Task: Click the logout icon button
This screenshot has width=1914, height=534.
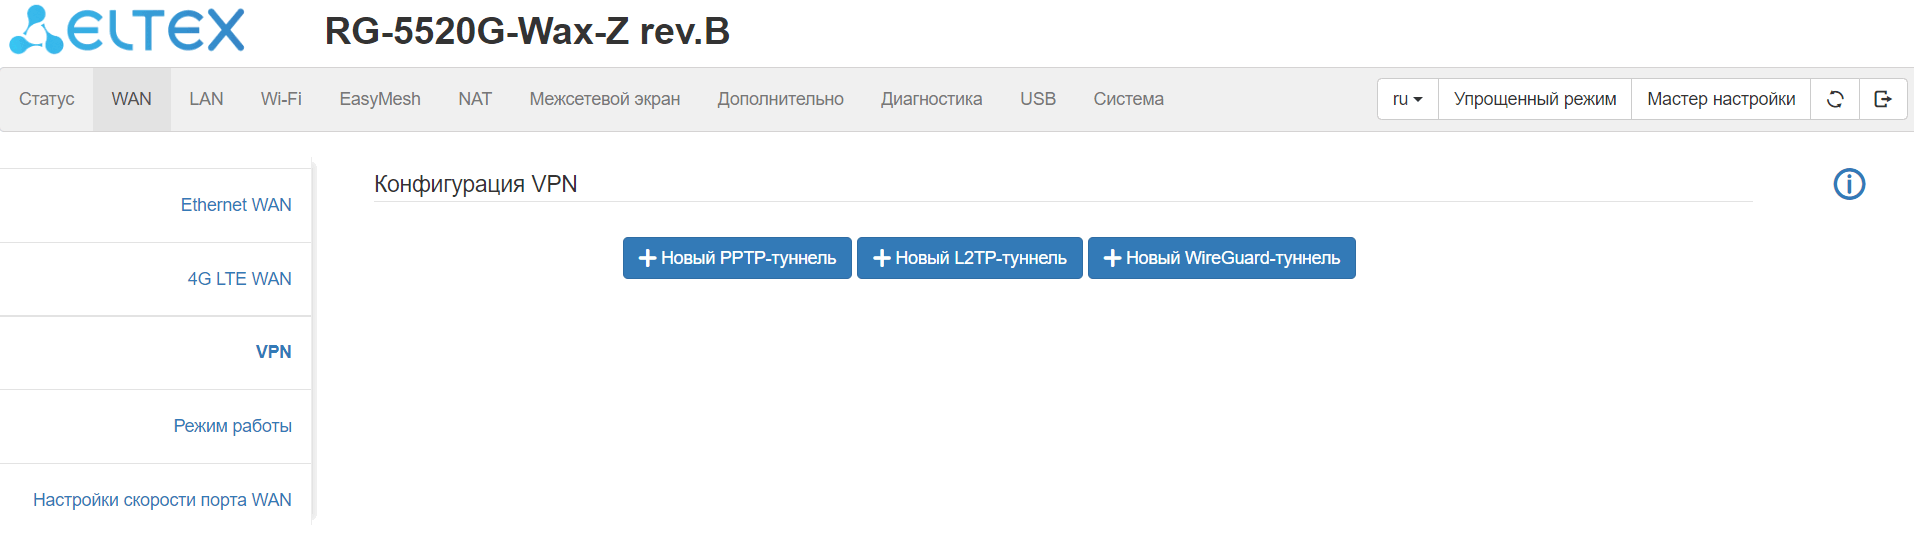Action: pyautogui.click(x=1883, y=99)
